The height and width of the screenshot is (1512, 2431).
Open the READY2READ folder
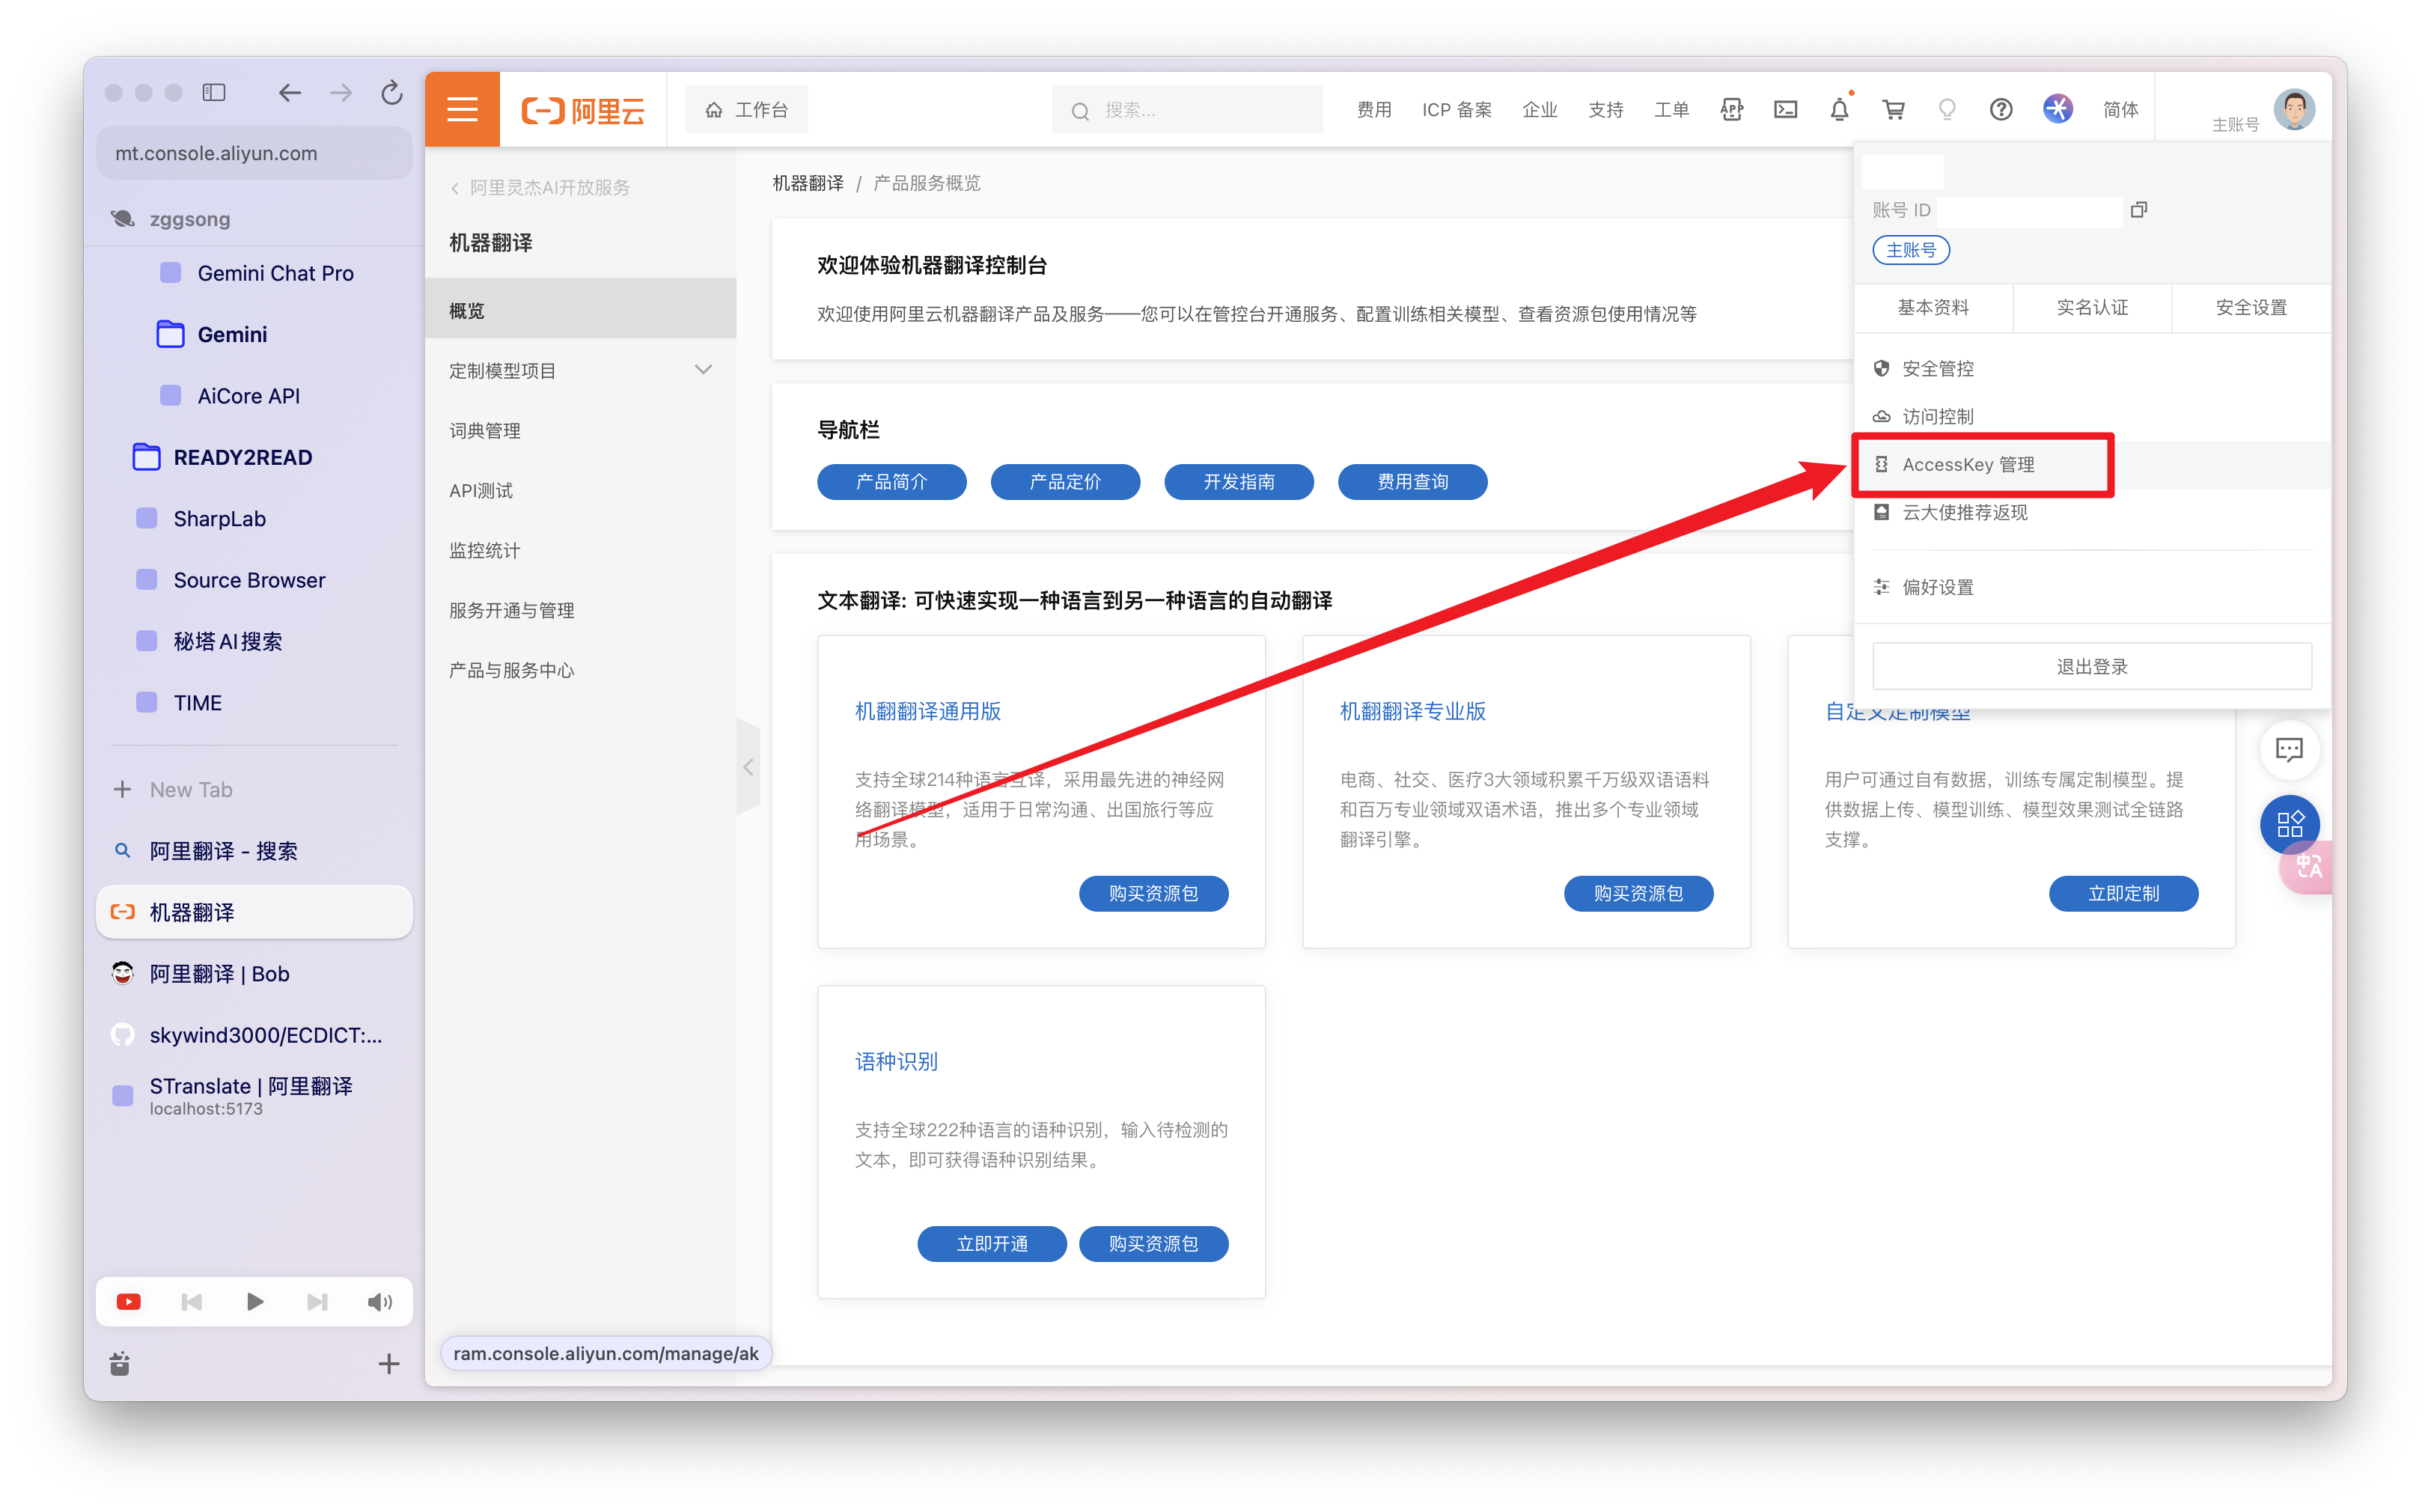[254, 457]
